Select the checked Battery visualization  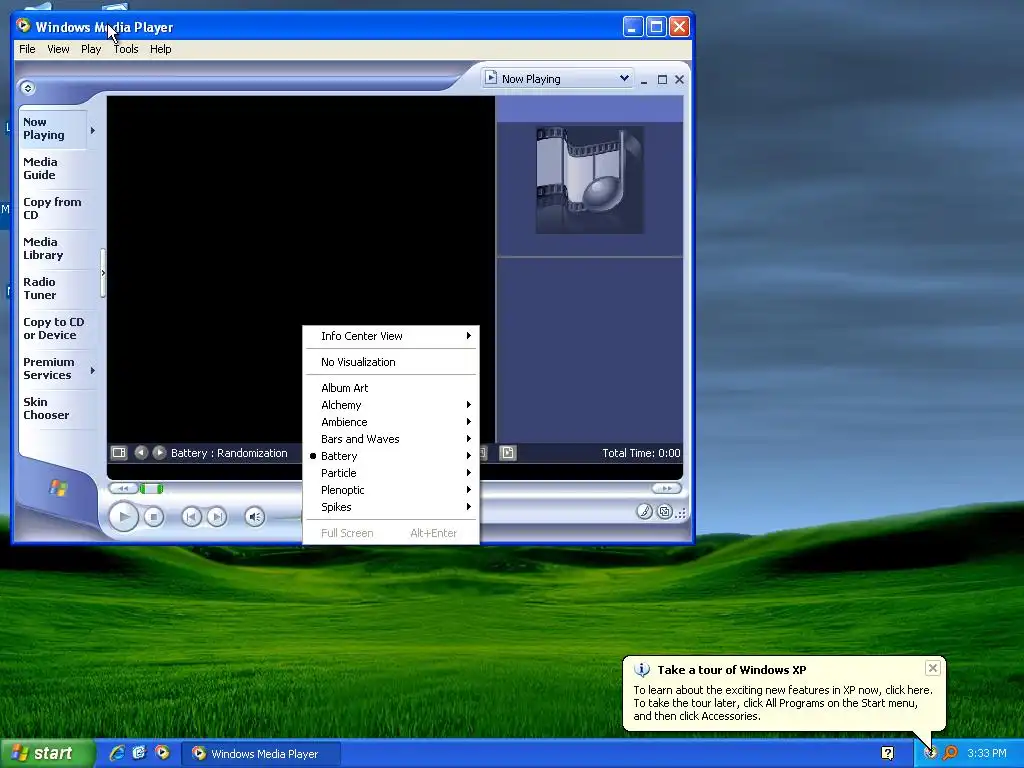point(391,456)
